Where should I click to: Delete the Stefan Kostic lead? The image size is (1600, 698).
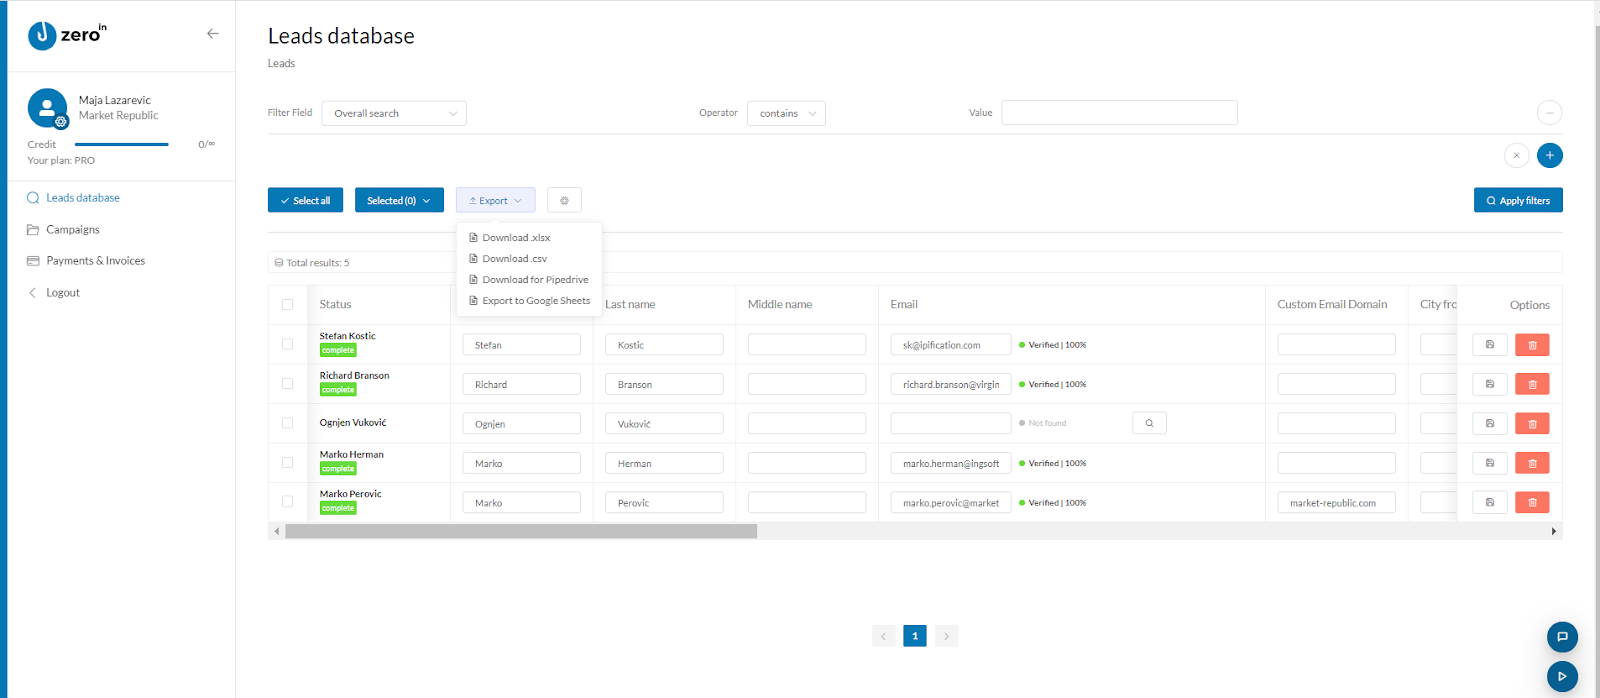(1532, 345)
